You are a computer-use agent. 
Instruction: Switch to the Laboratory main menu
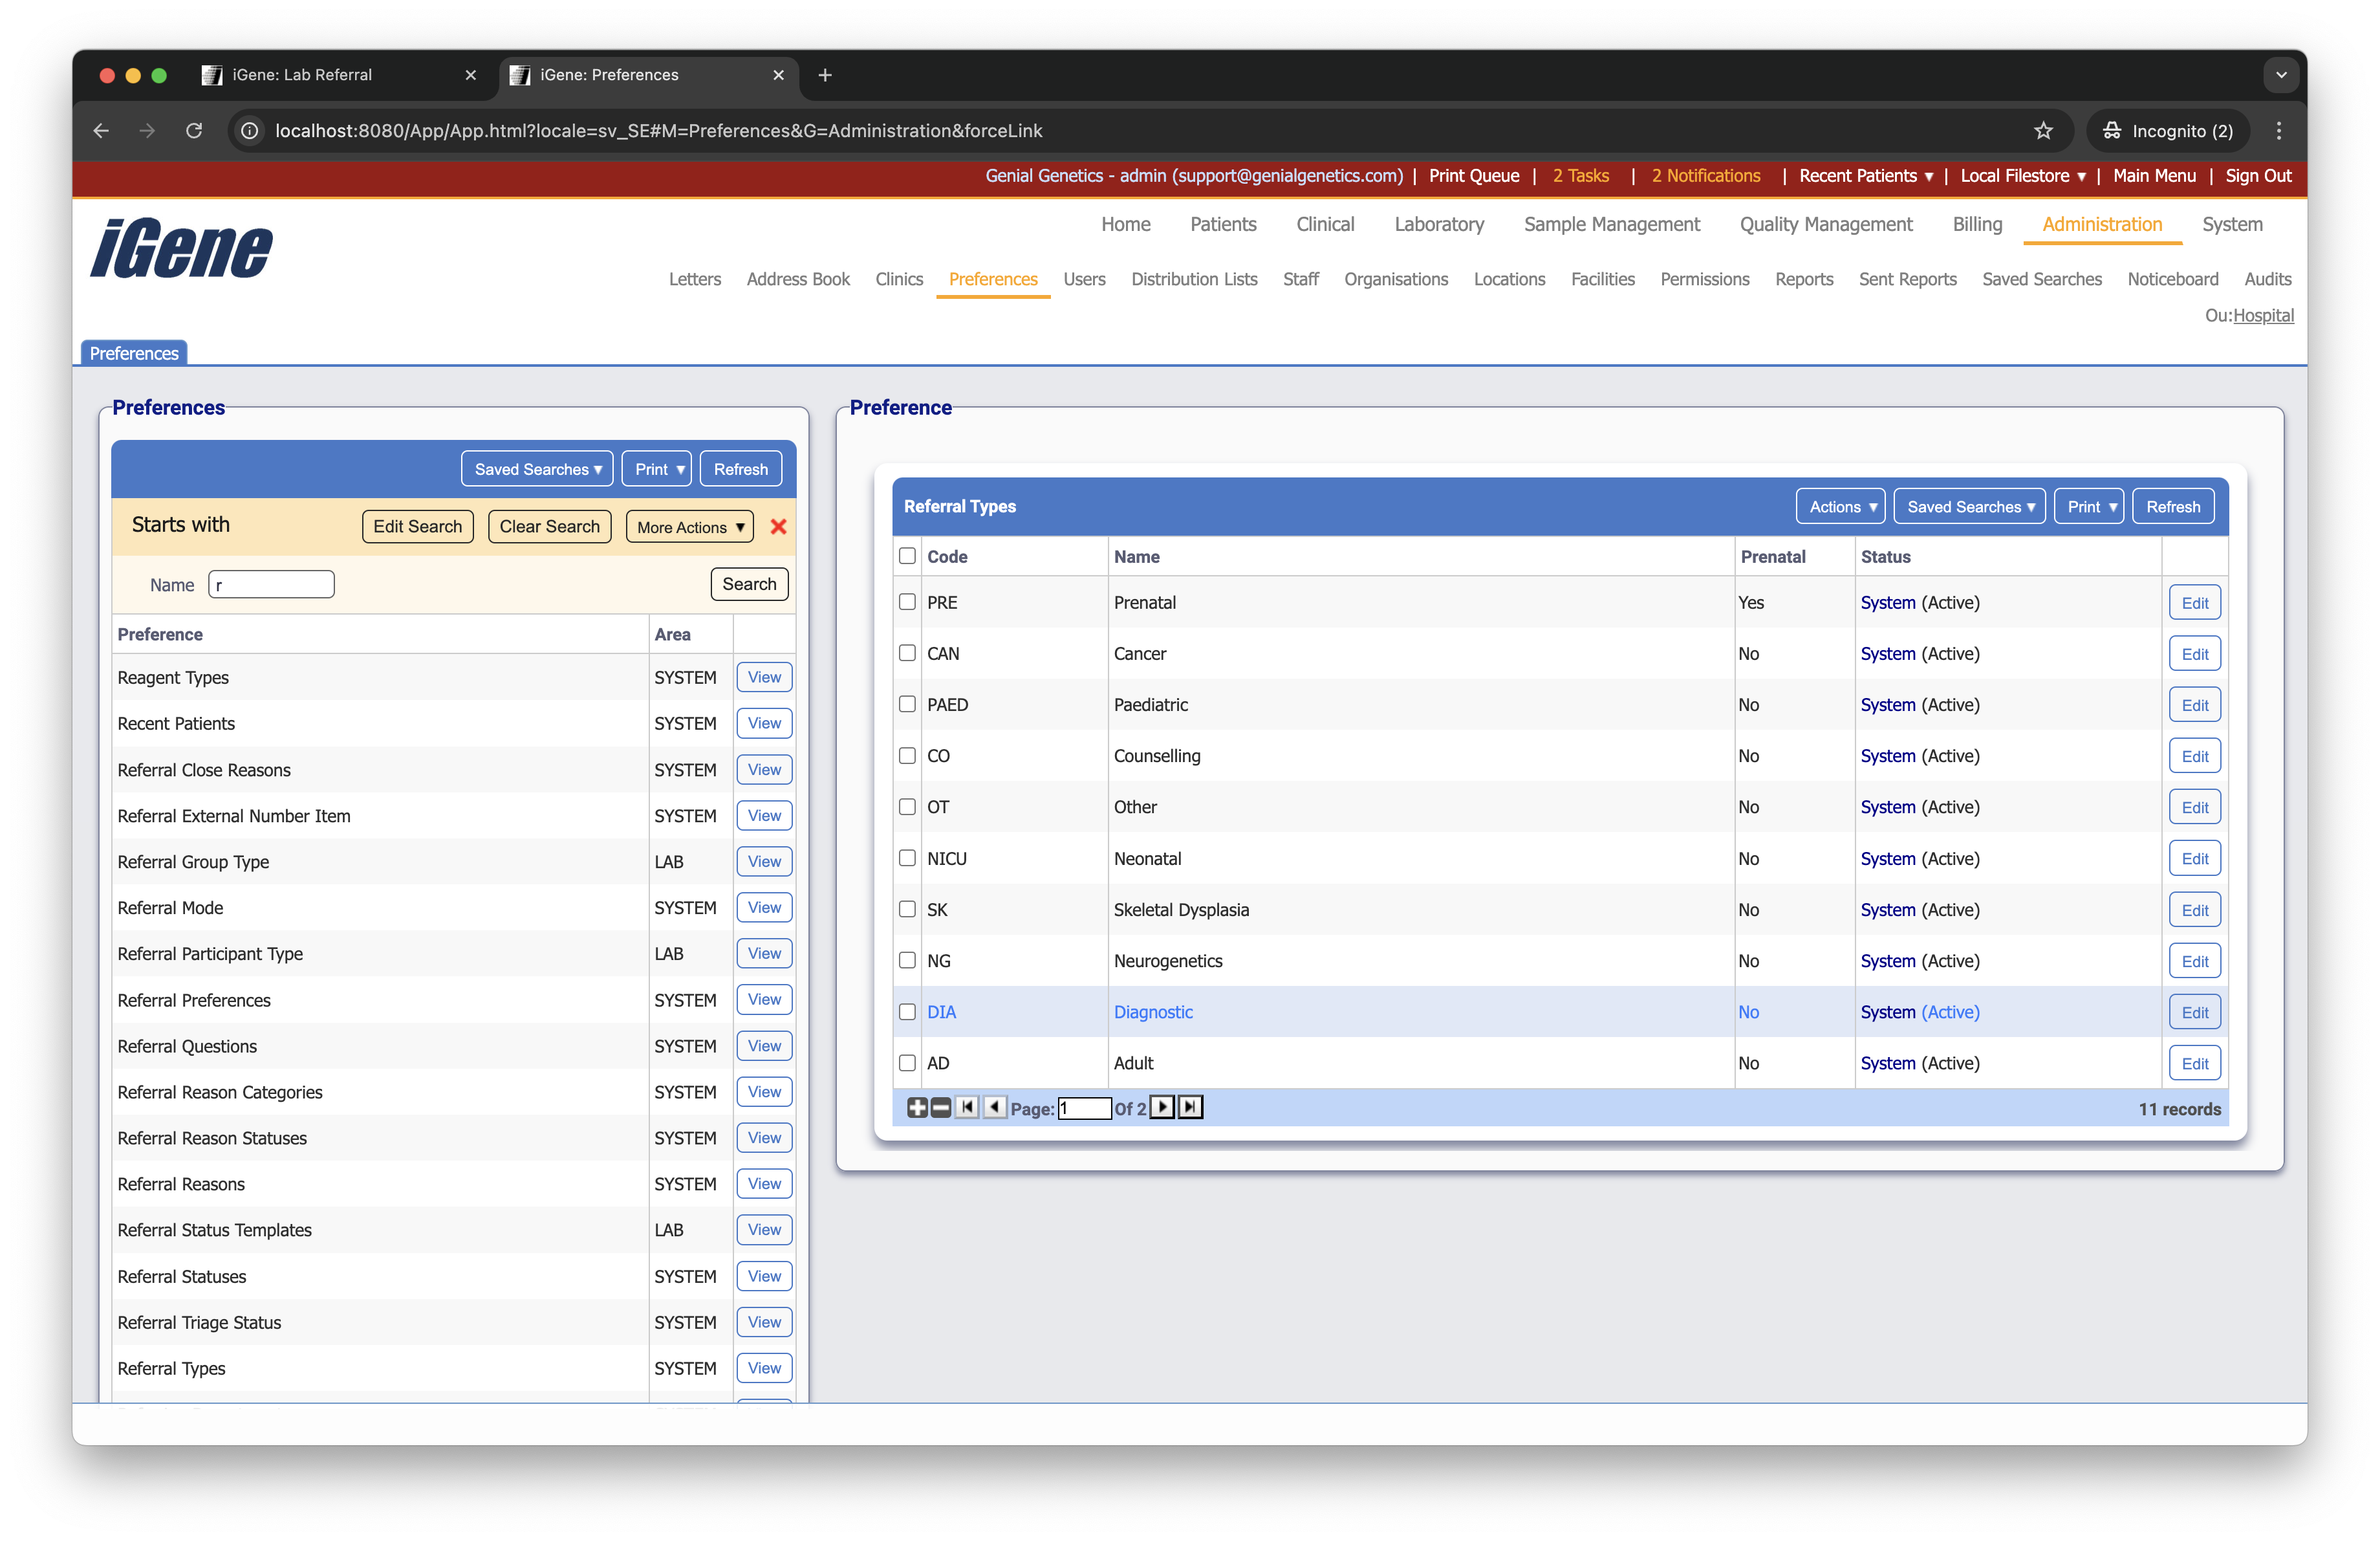click(1438, 225)
